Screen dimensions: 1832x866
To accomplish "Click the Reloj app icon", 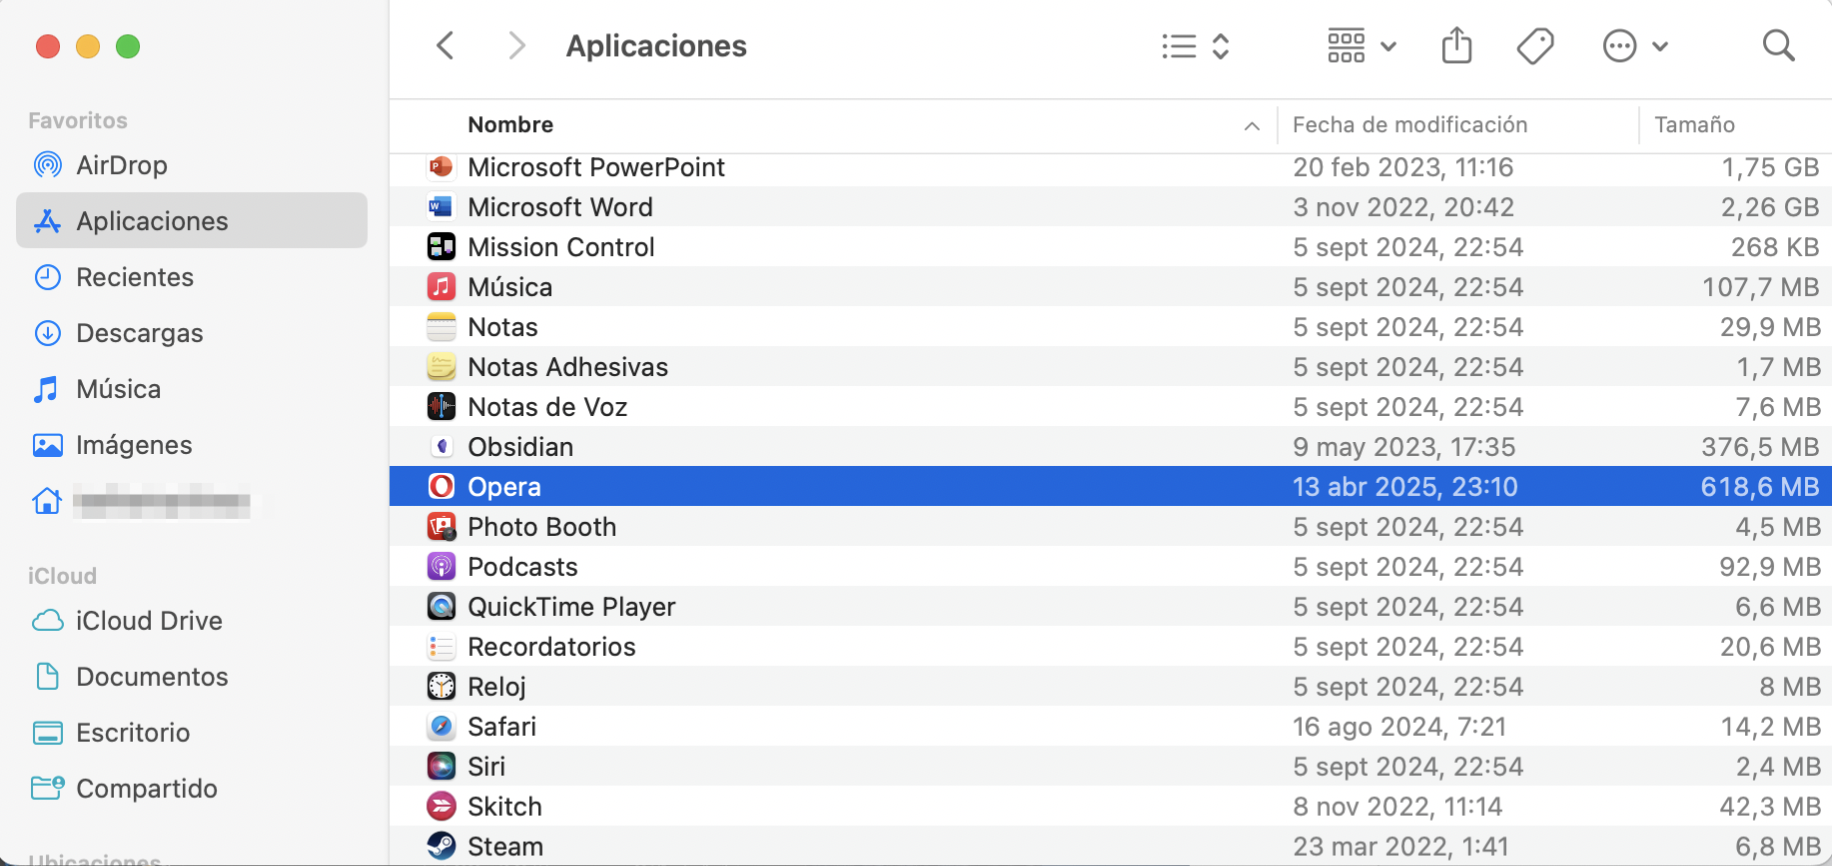I will (441, 687).
